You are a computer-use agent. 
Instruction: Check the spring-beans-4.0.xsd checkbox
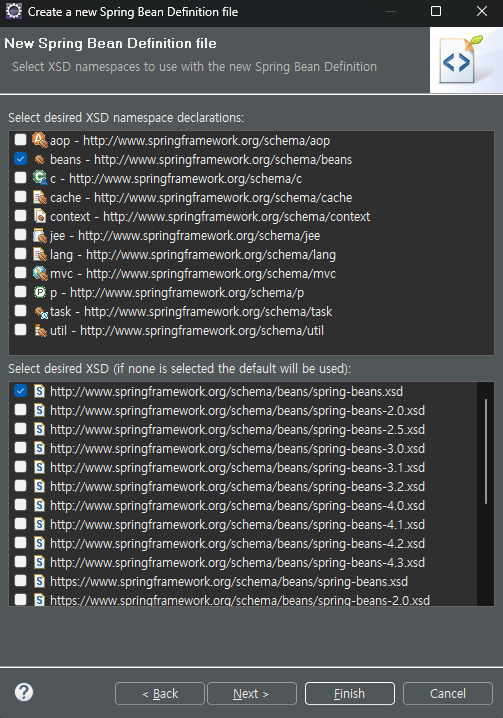[20, 505]
